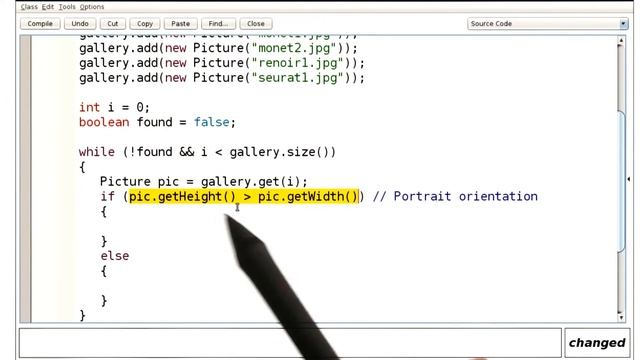
Task: Click the Copy button
Action: click(x=144, y=24)
